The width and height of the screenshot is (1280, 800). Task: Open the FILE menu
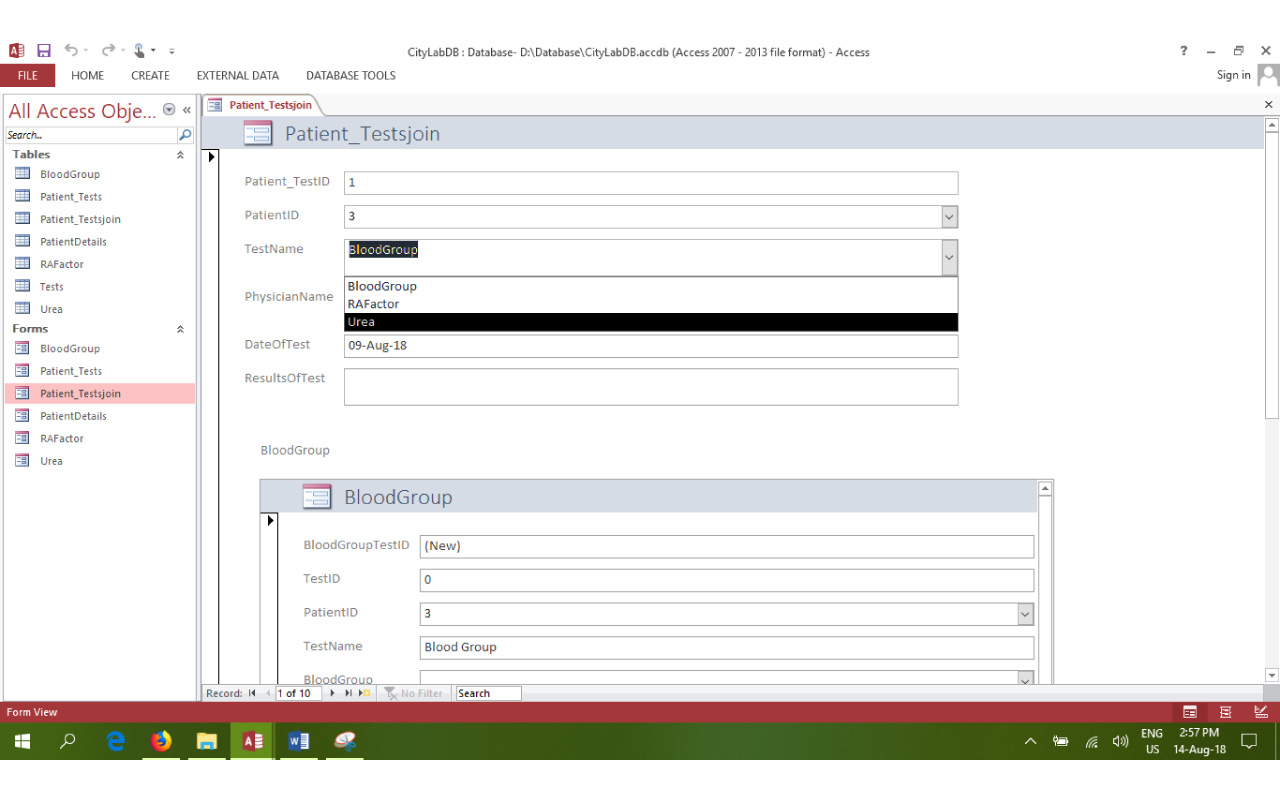27,75
